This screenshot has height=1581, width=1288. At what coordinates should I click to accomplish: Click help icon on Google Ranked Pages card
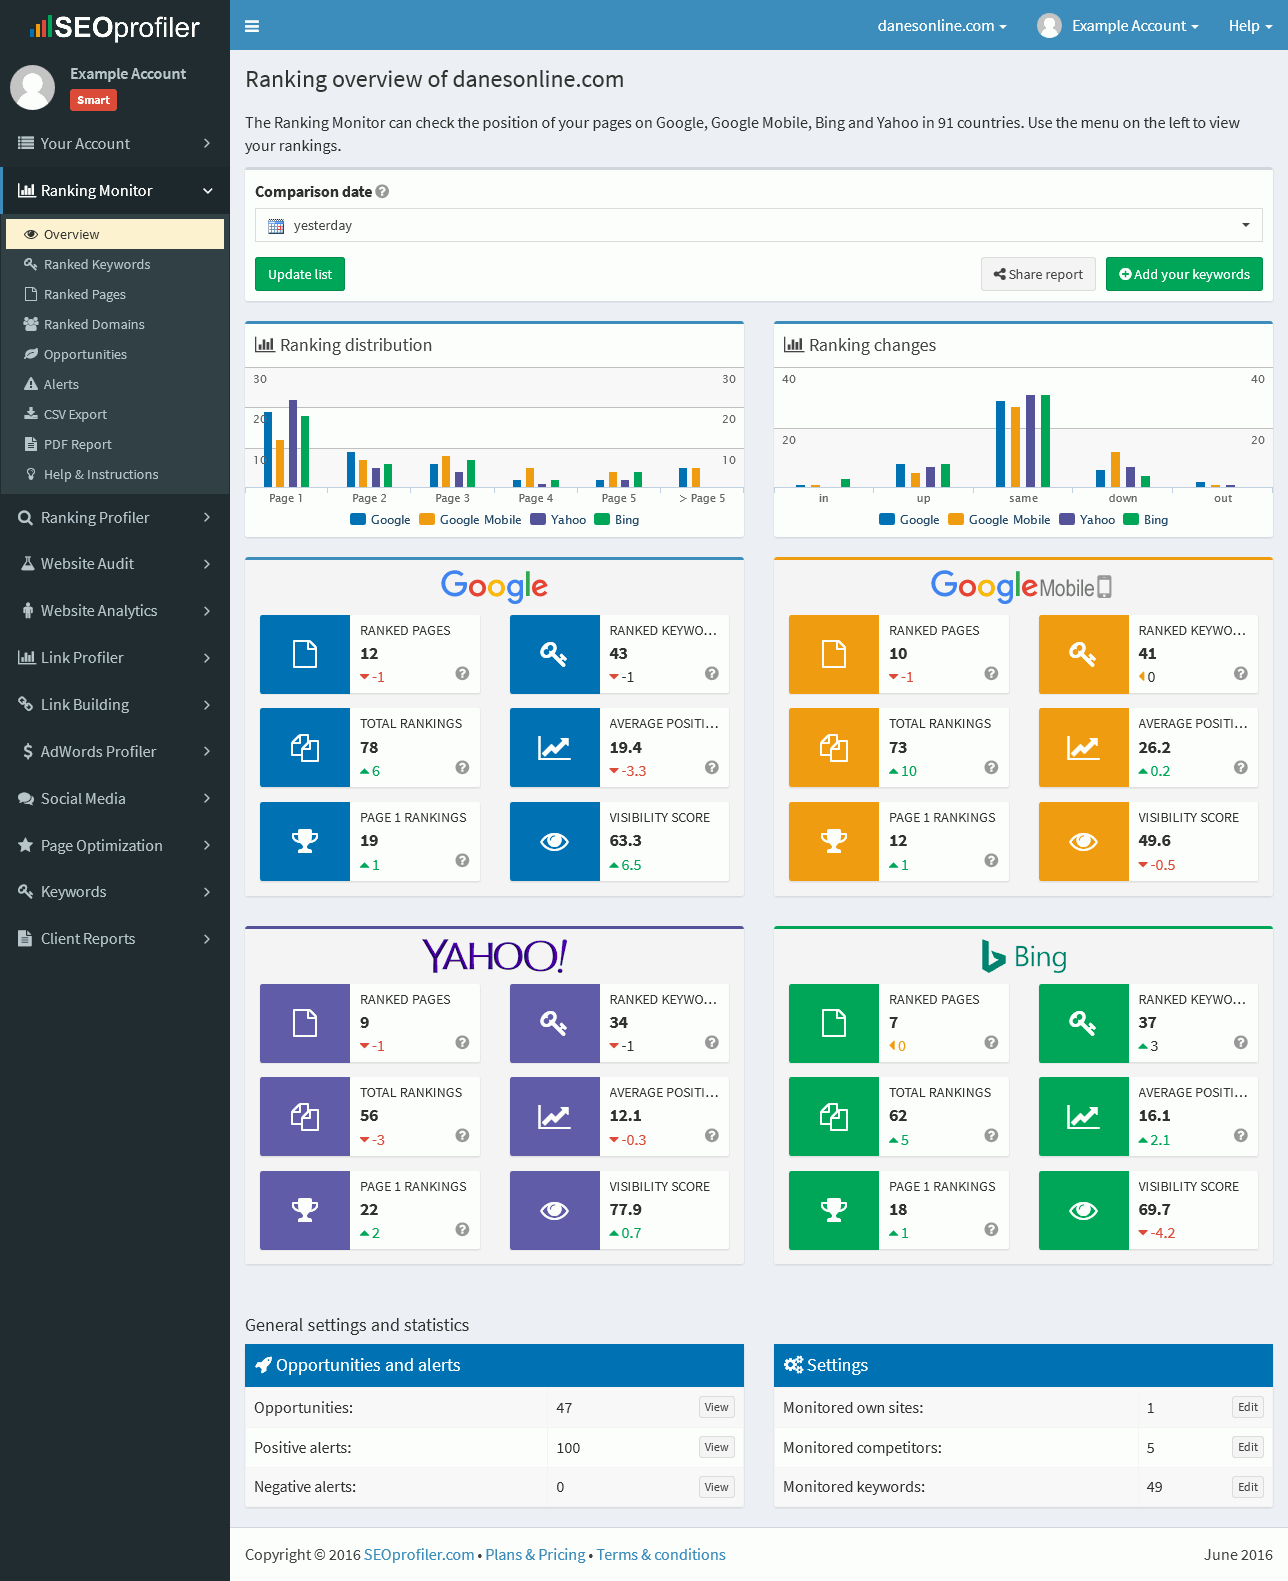(x=462, y=673)
